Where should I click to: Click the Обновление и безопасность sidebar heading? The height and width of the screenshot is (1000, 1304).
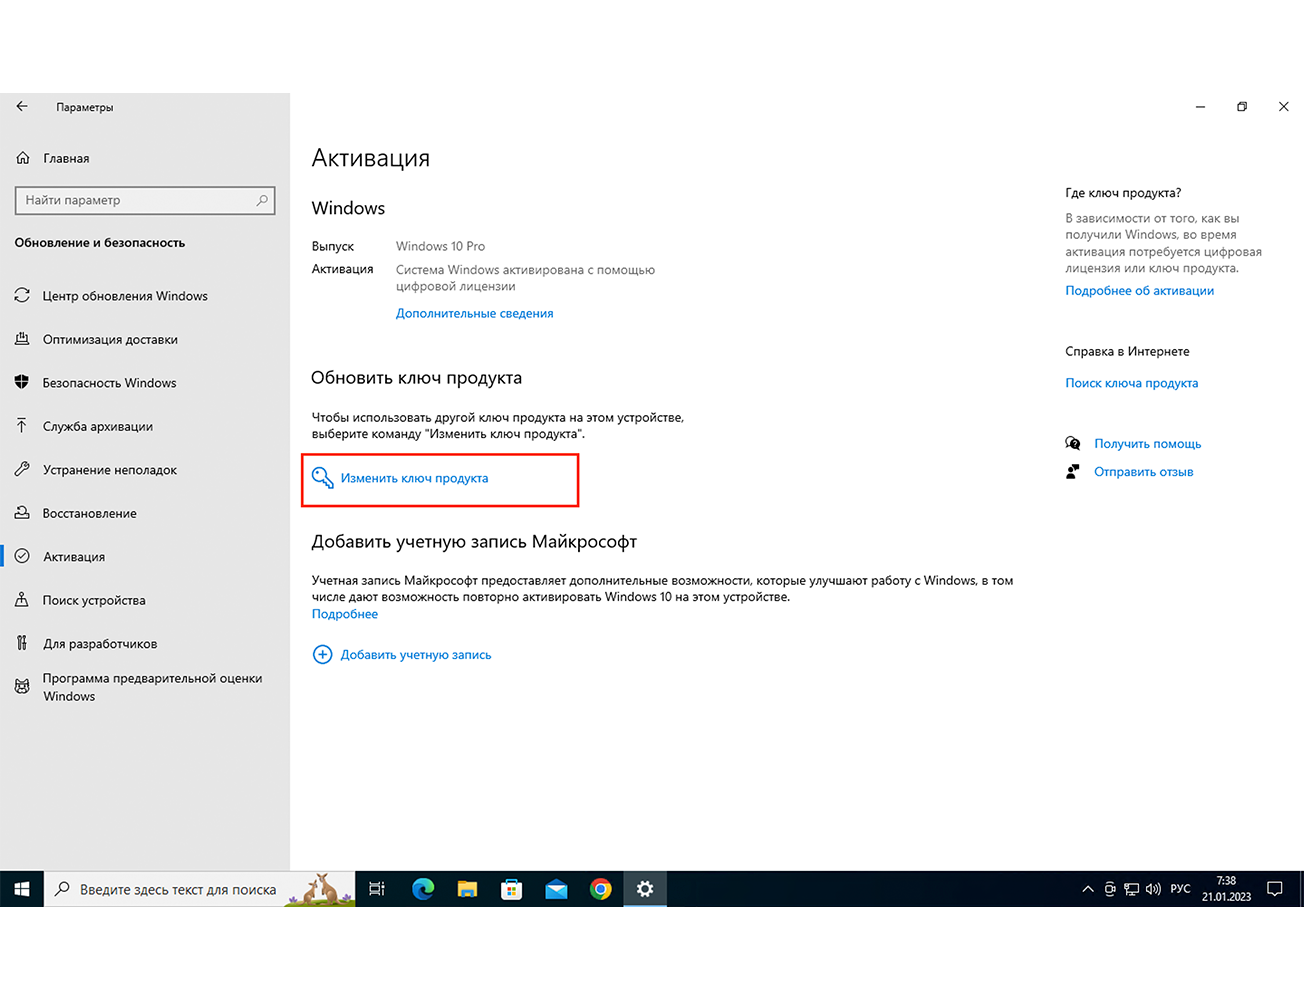[x=100, y=243]
